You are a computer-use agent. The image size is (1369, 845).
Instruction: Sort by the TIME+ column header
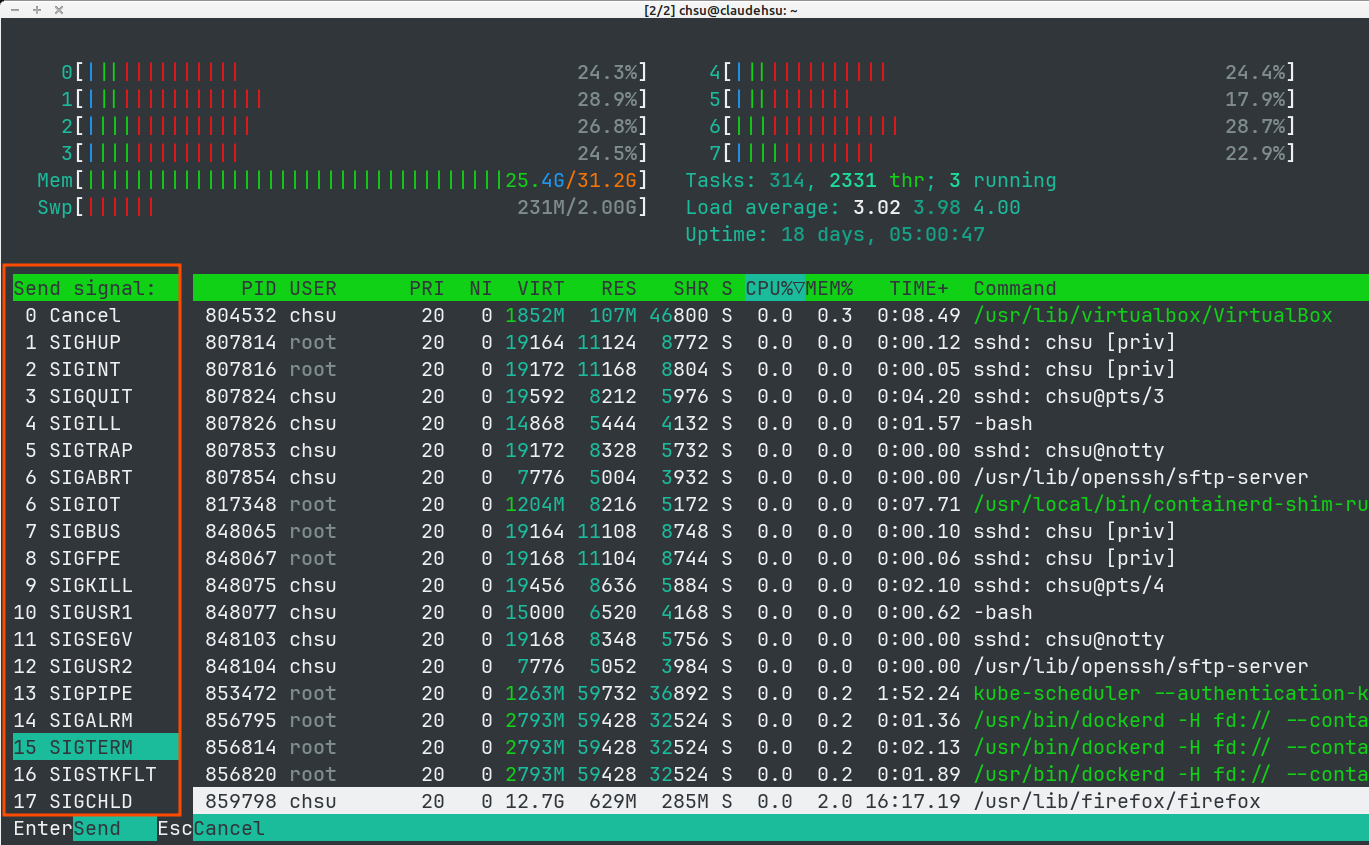919,288
